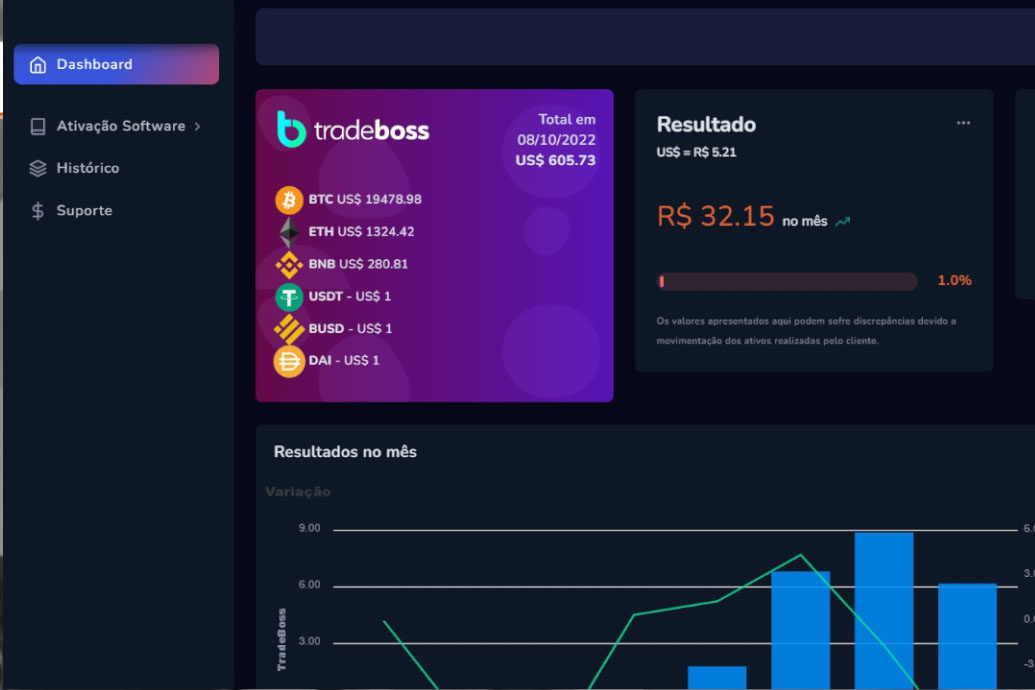The image size is (1035, 690).
Task: Open the Dashboard menu item
Action: click(116, 64)
